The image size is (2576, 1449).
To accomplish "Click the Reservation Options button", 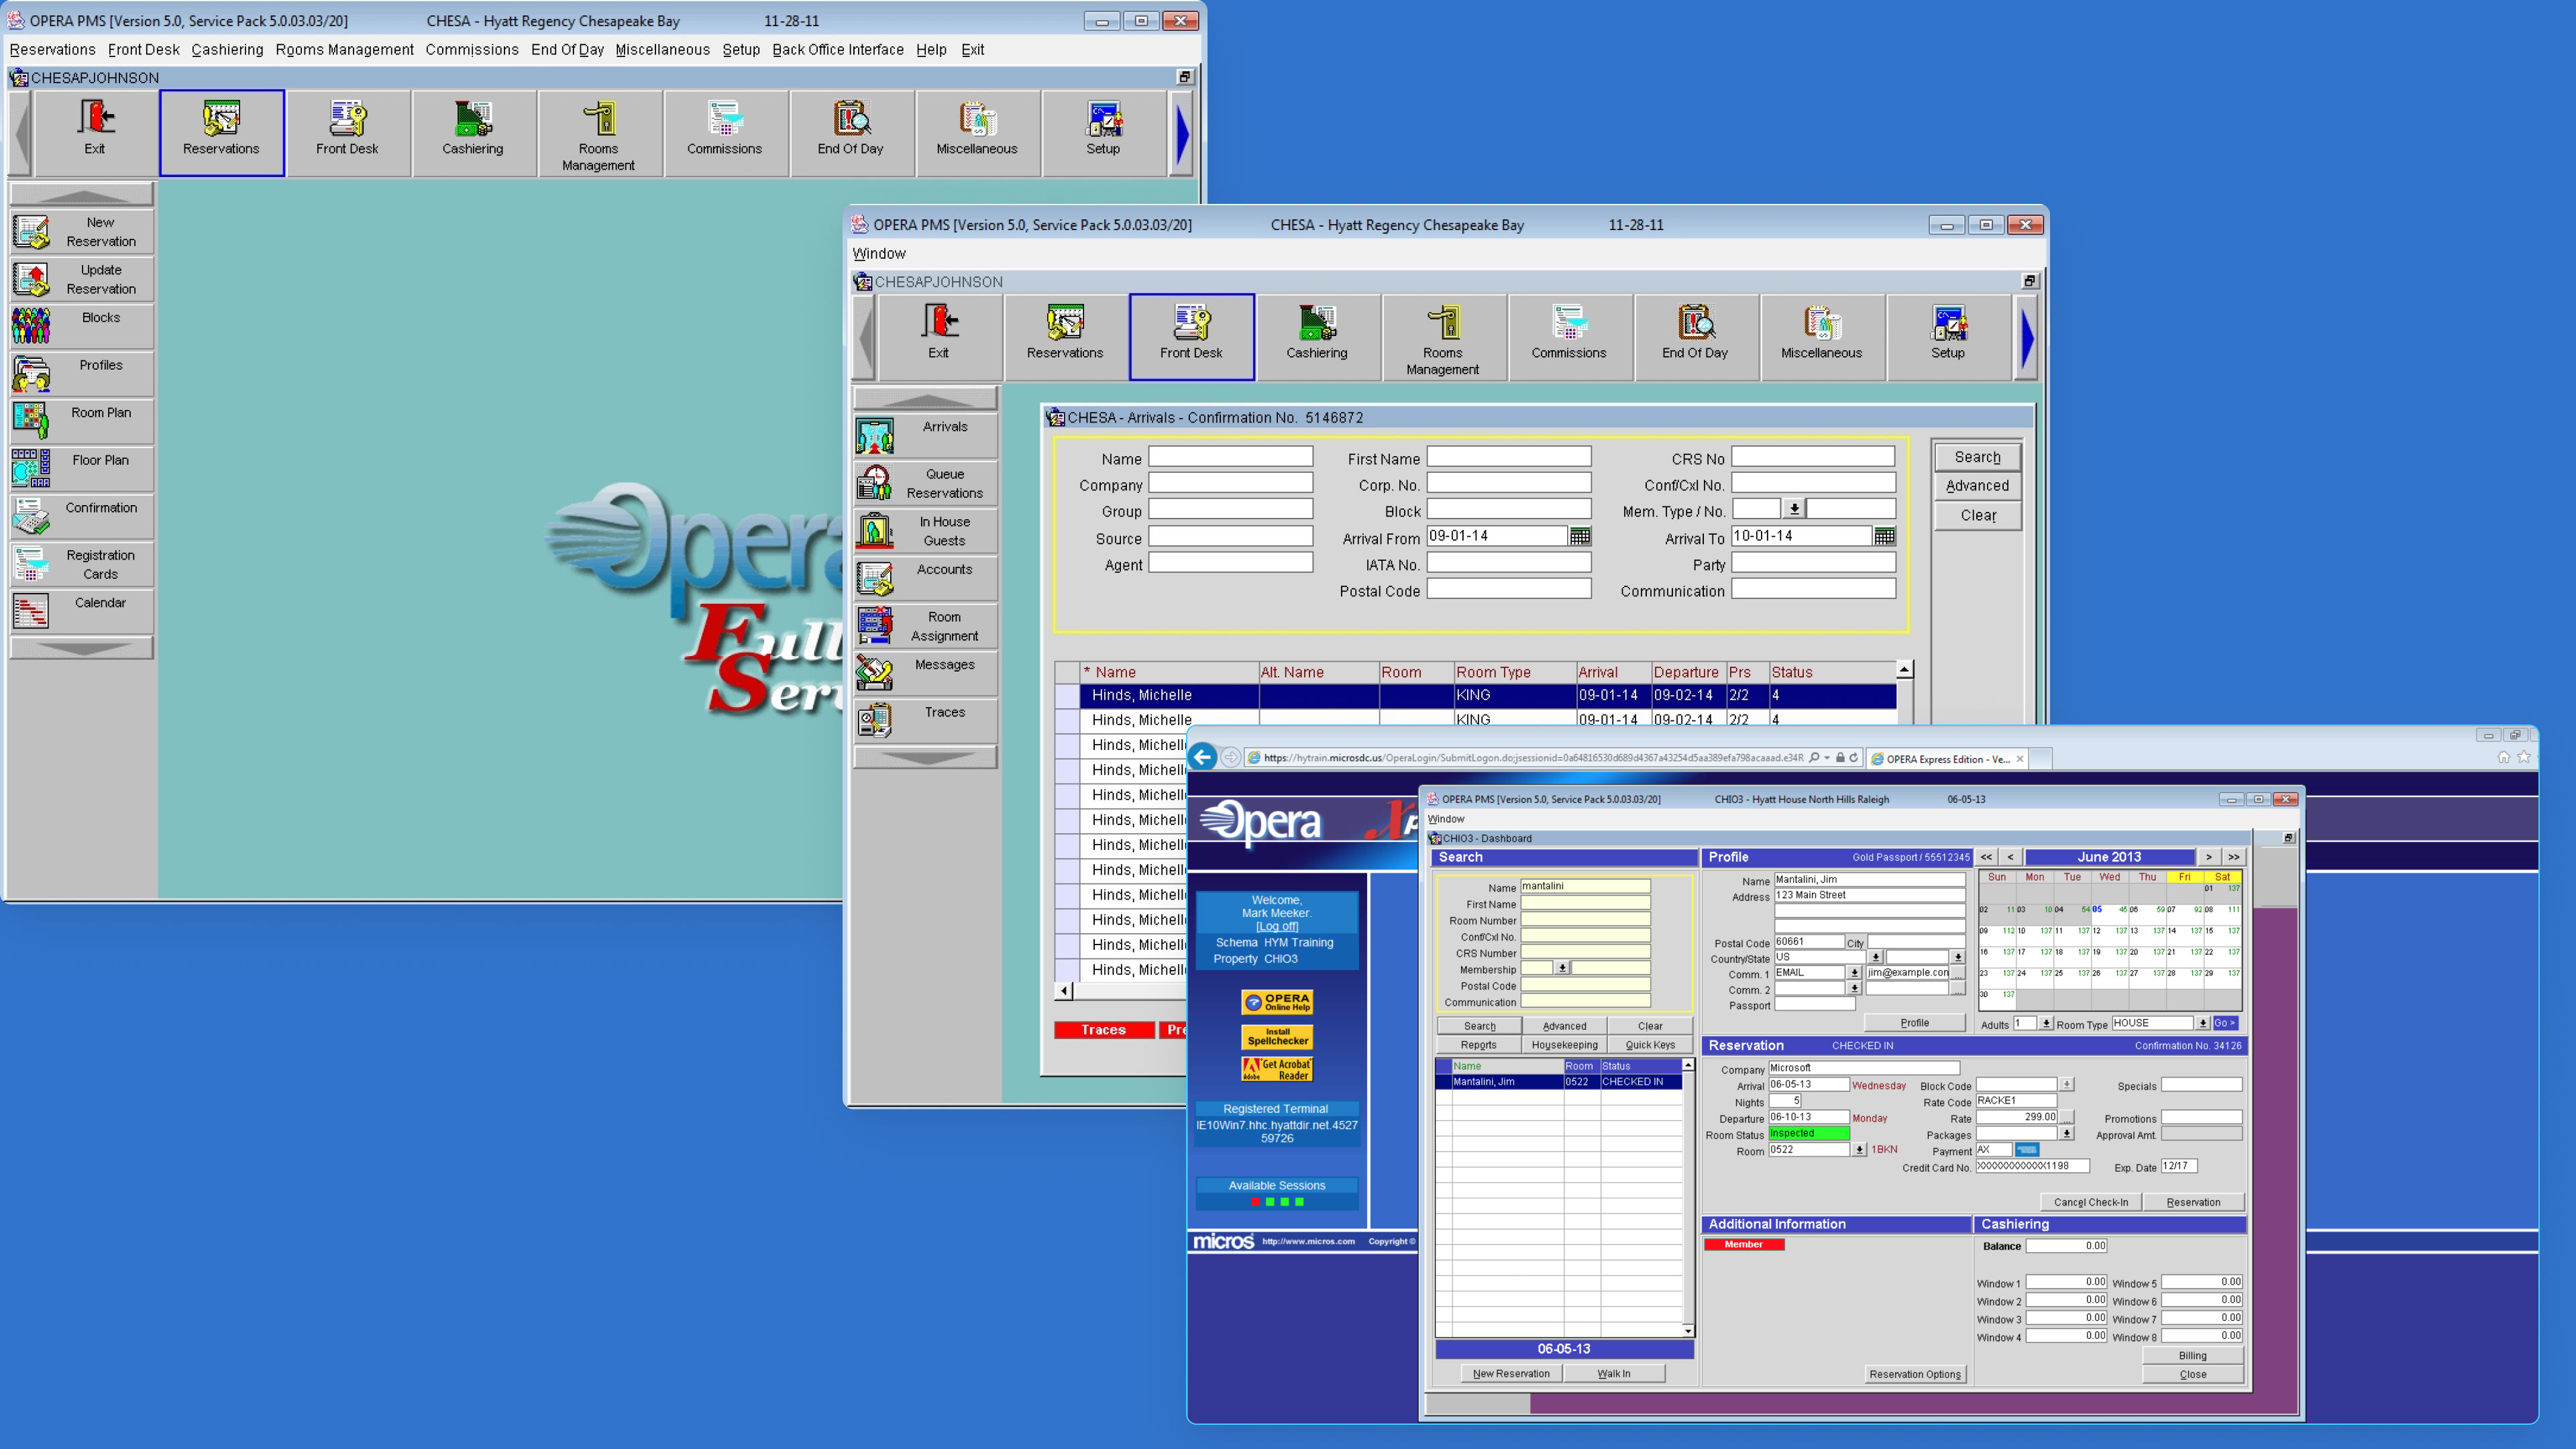I will pos(1915,1374).
